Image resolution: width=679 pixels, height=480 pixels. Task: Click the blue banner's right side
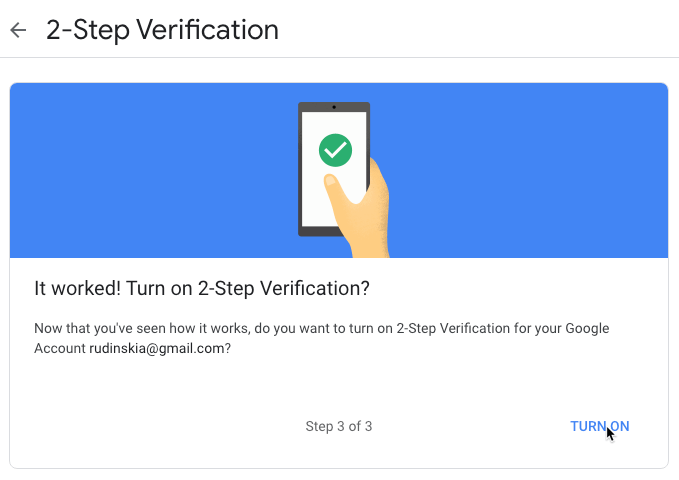click(528, 170)
